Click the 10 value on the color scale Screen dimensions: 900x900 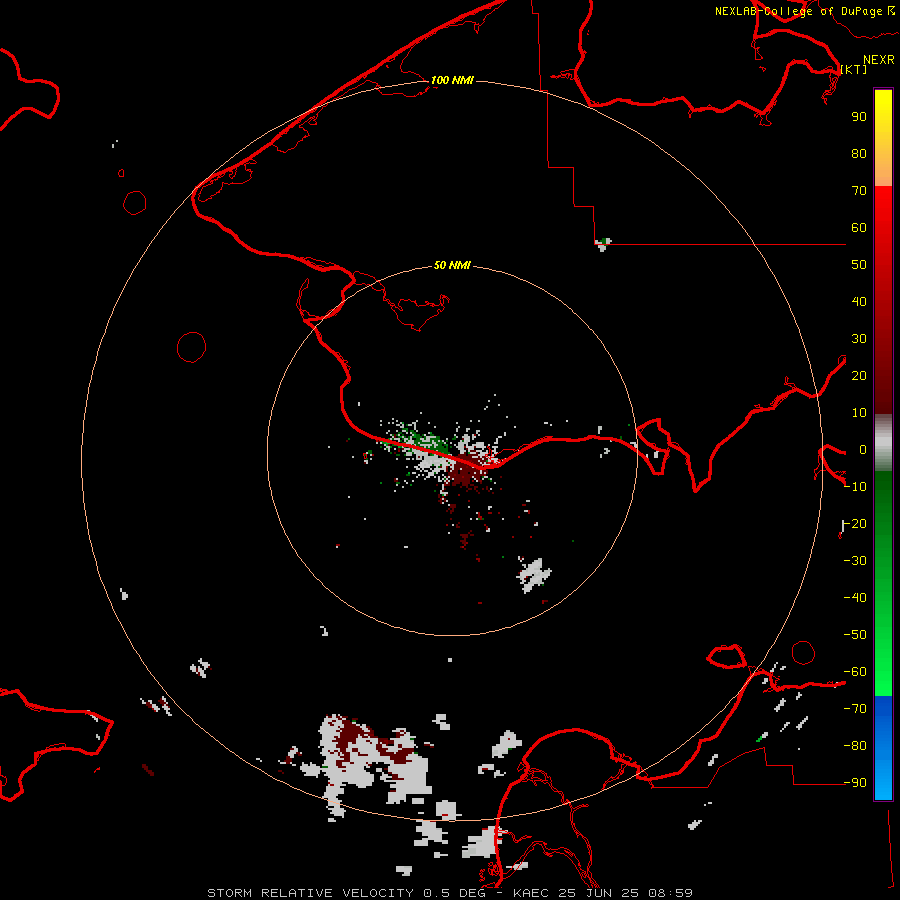pos(859,413)
